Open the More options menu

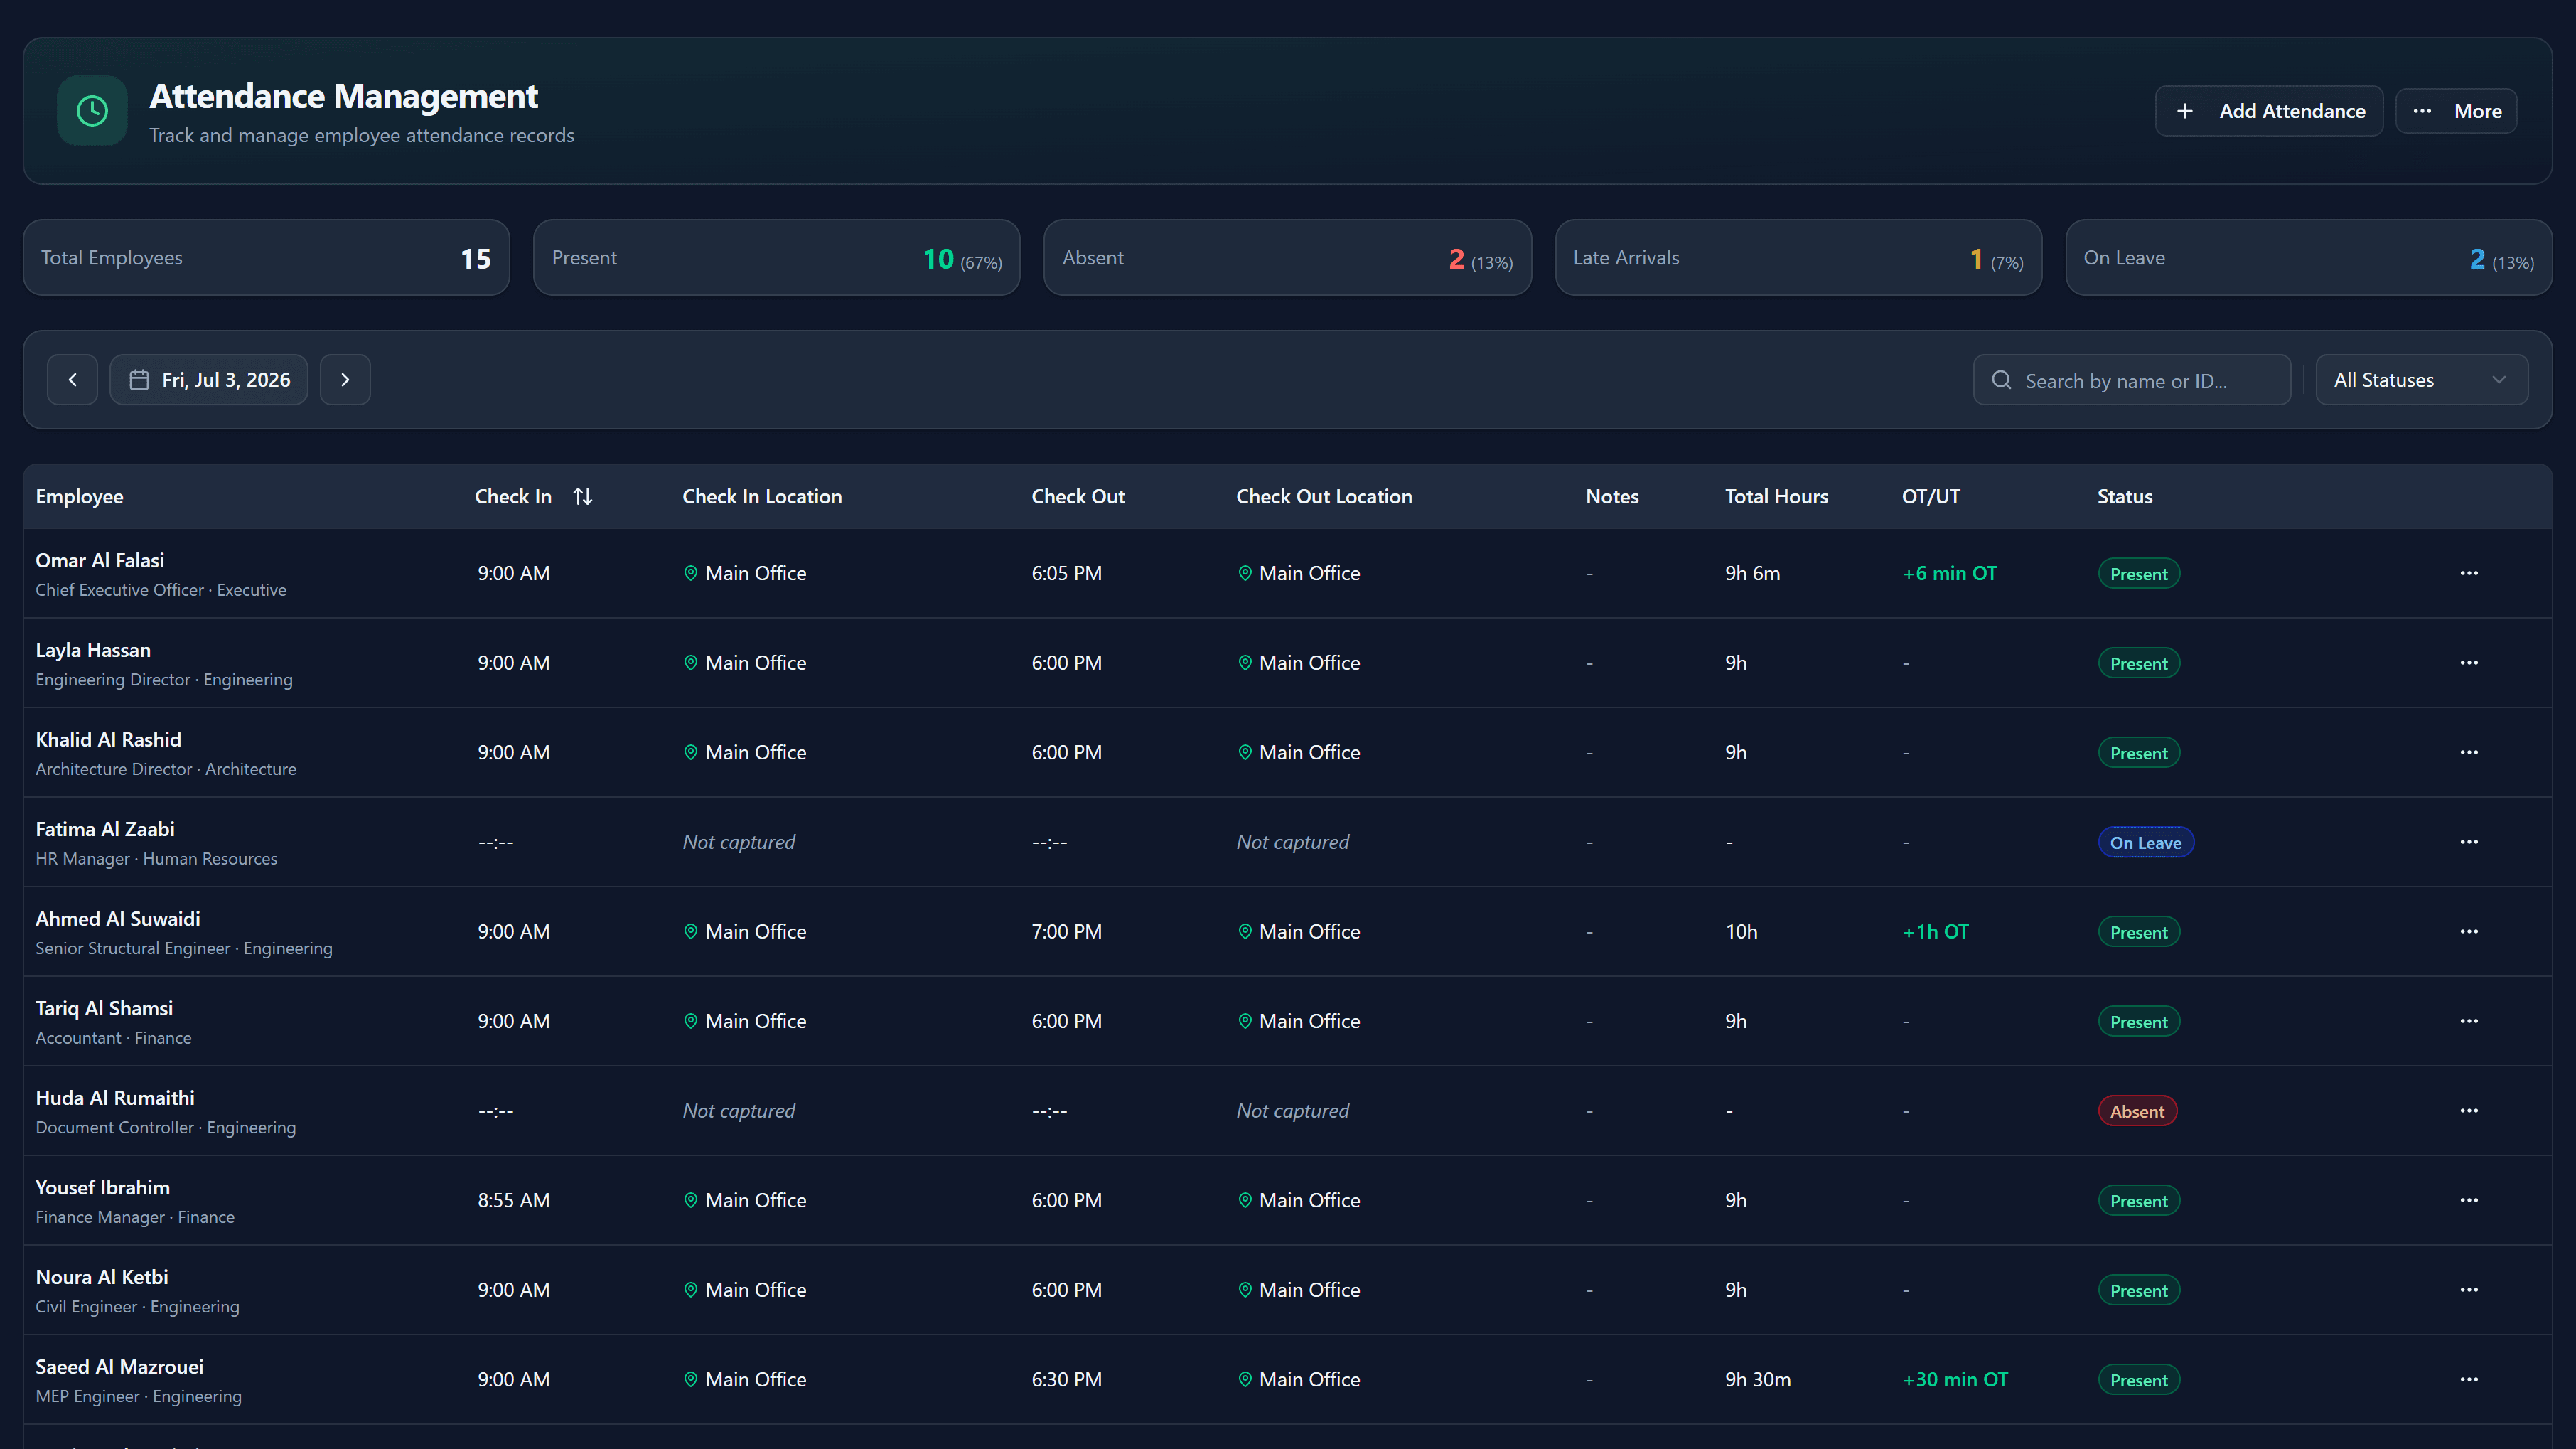[2456, 111]
